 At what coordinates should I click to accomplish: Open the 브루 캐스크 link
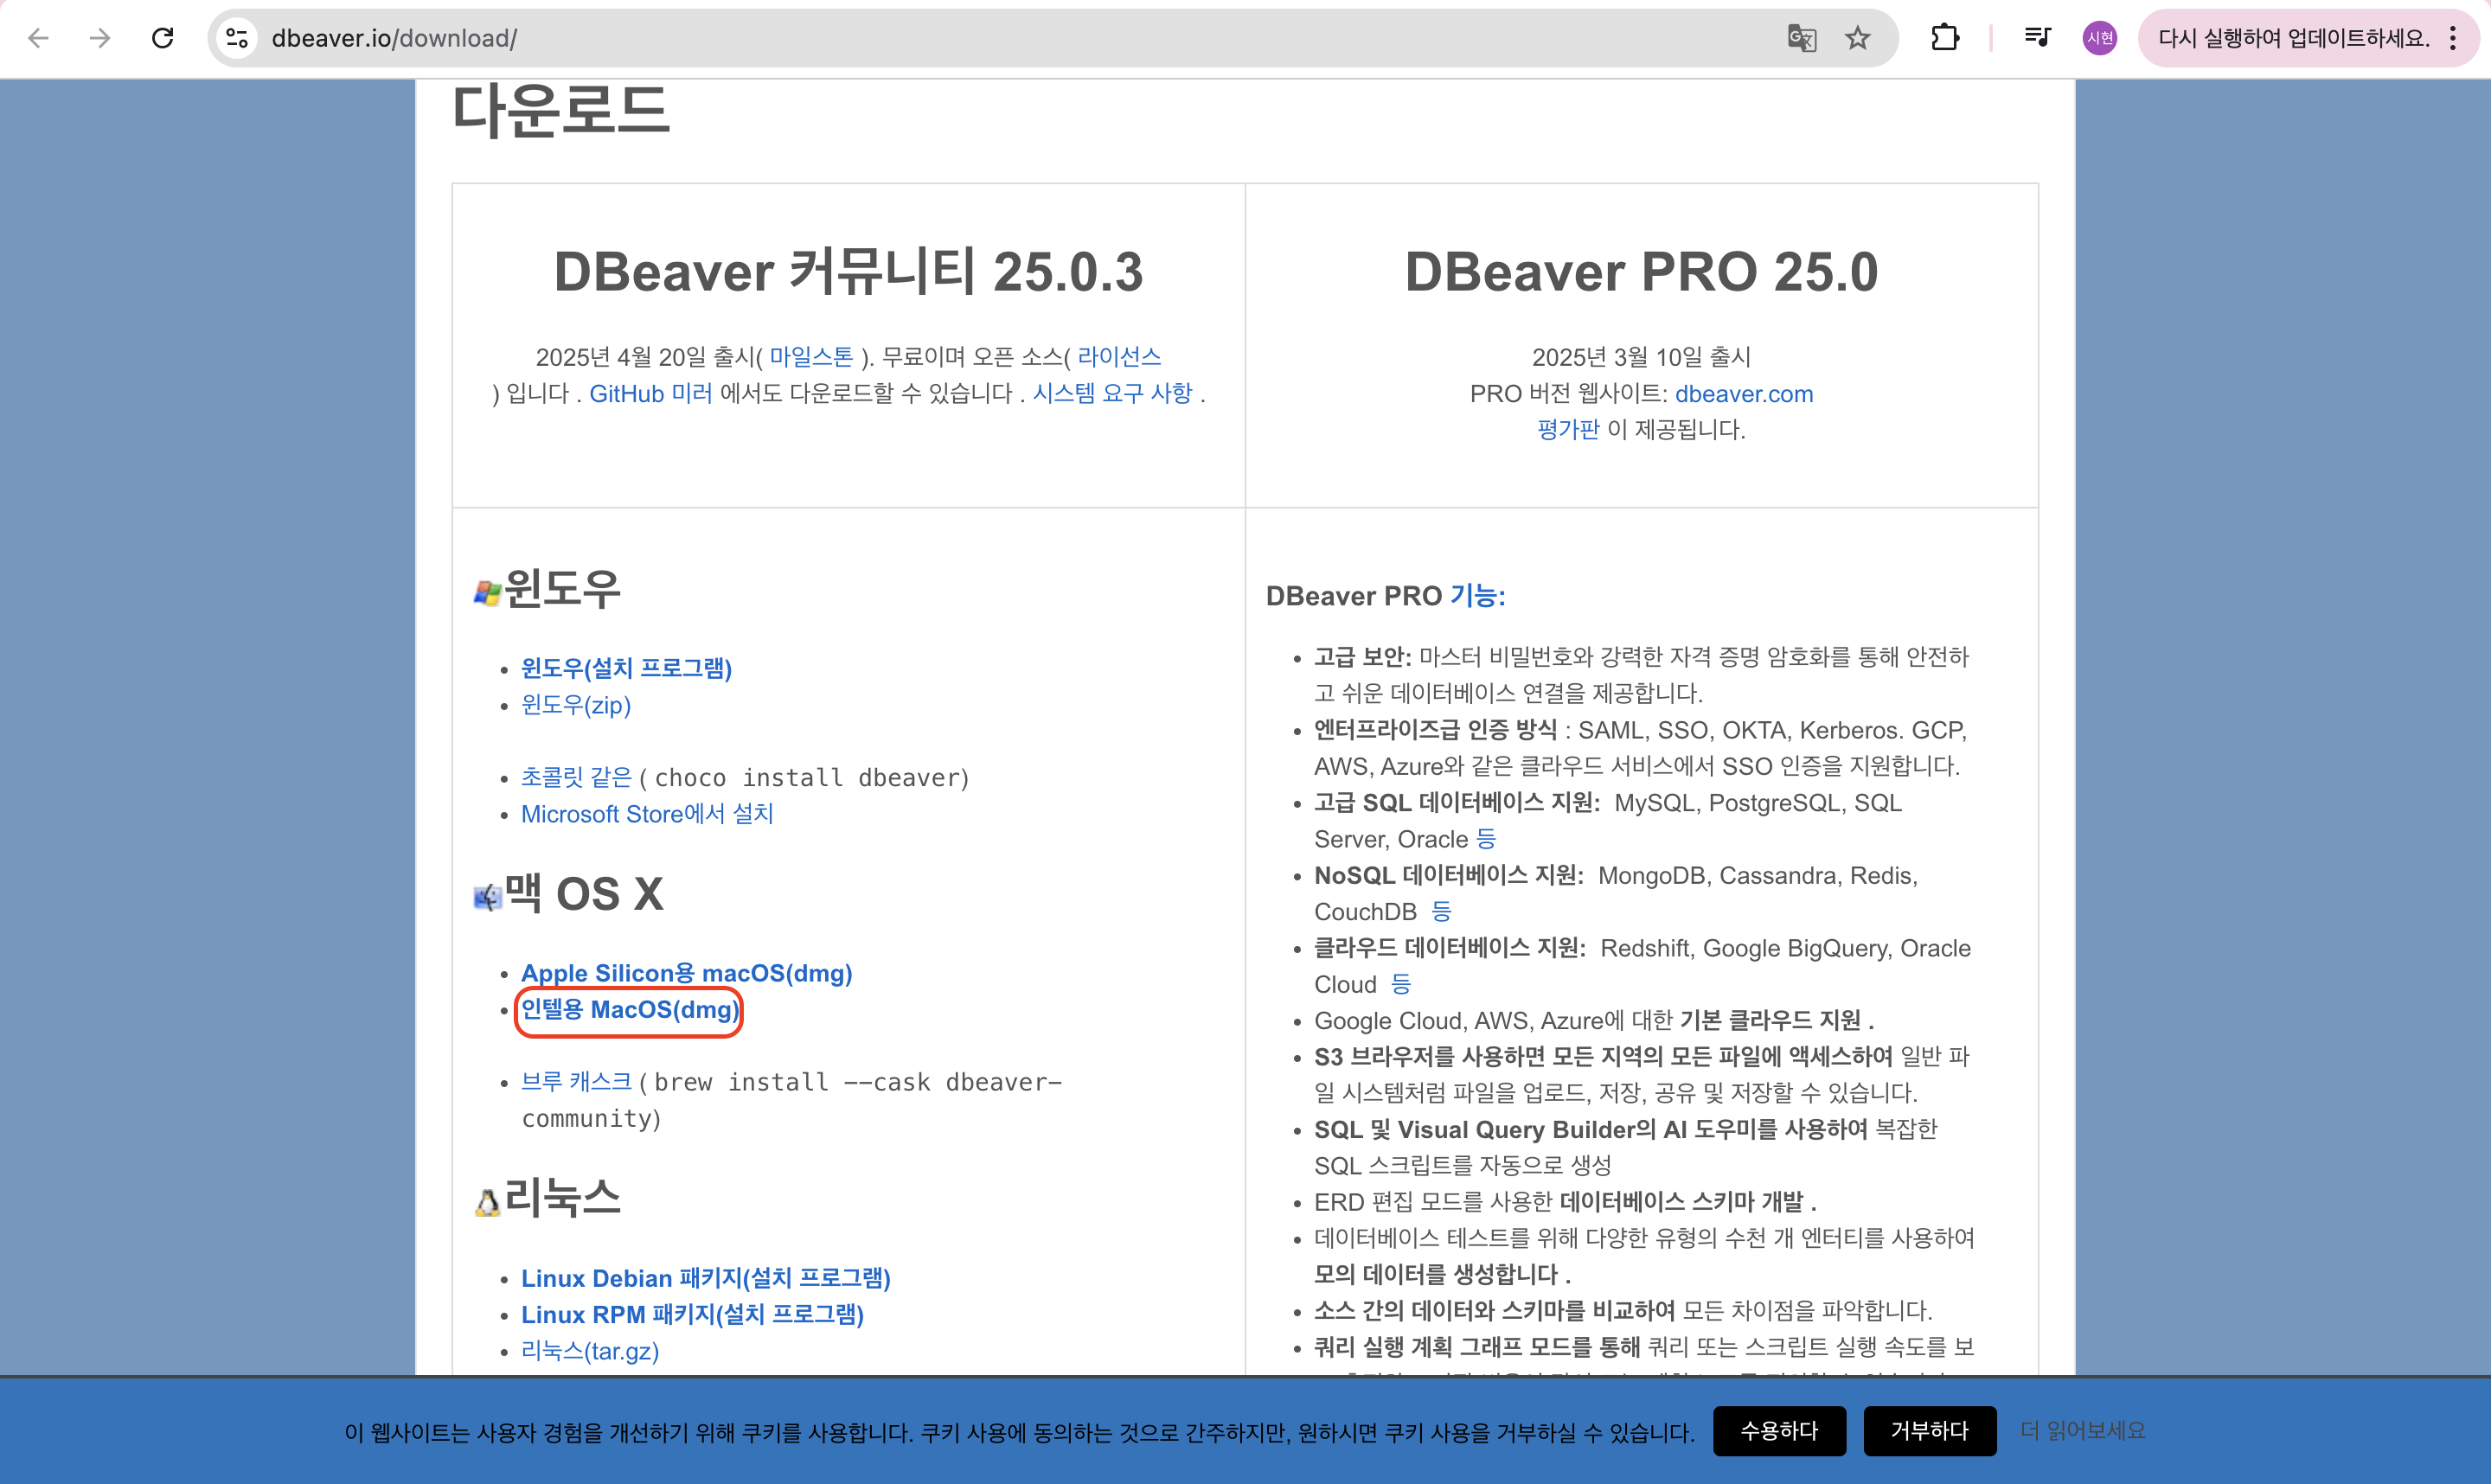(577, 1082)
